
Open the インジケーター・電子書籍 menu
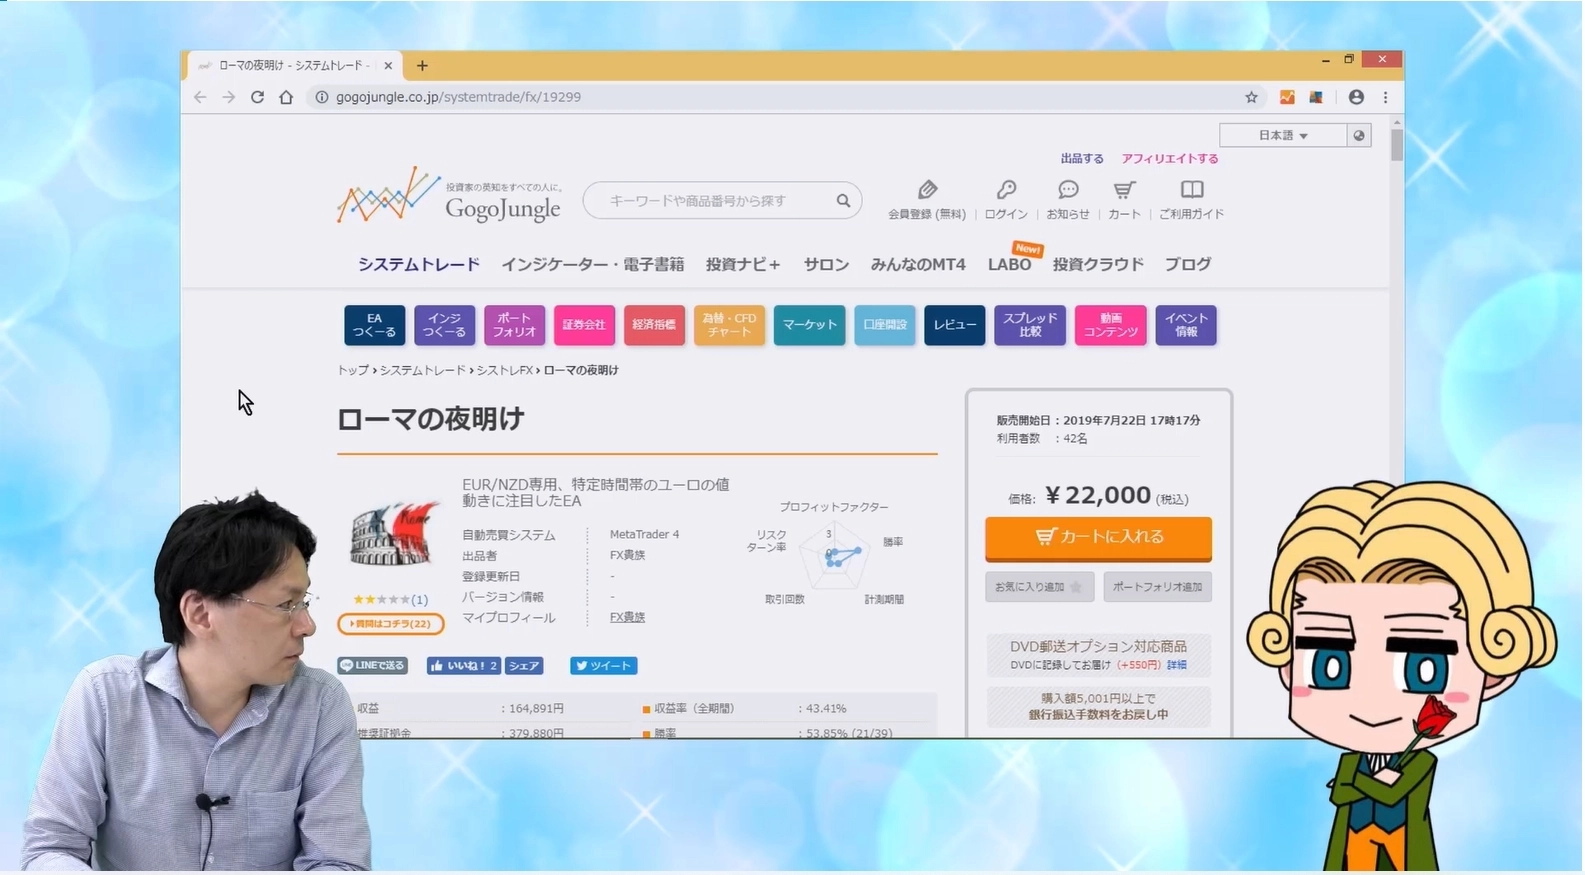tap(593, 264)
